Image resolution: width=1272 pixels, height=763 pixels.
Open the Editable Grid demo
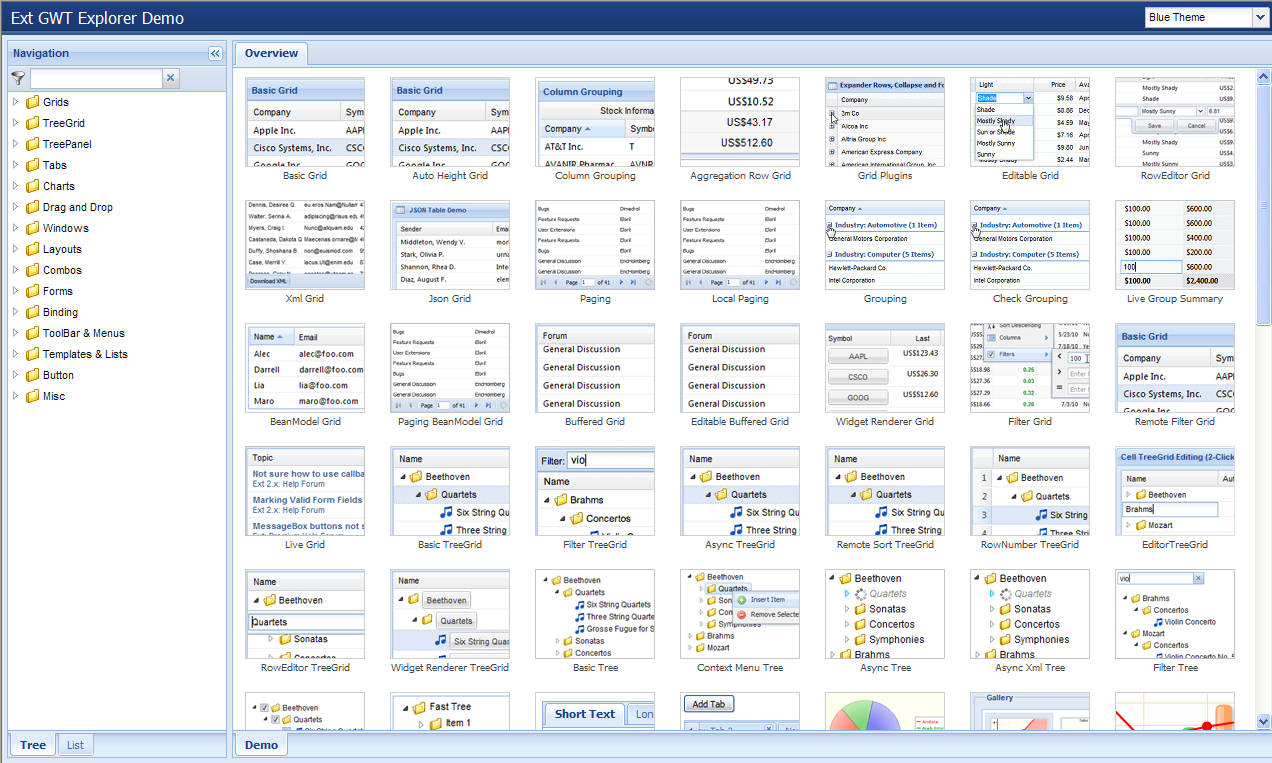click(x=1030, y=122)
